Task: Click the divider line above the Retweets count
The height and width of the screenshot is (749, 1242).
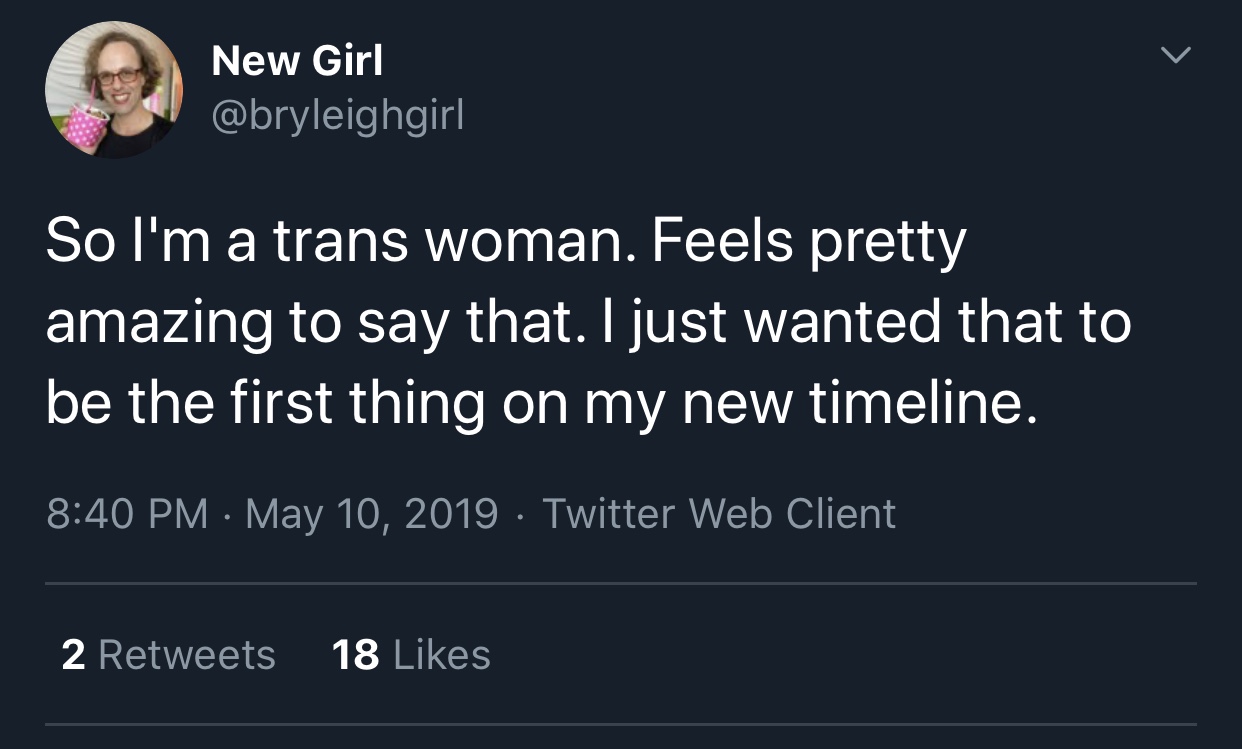Action: 621,583
